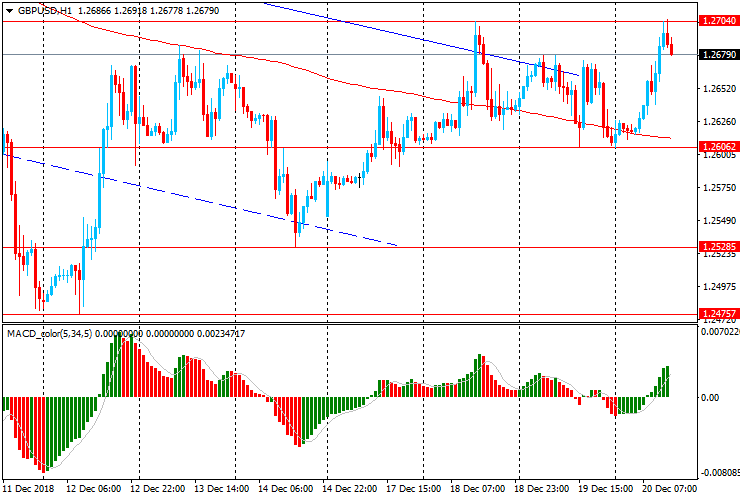Image resolution: width=740 pixels, height=500 pixels.
Task: Click the 1.26260 price scale value
Action: (x=719, y=122)
